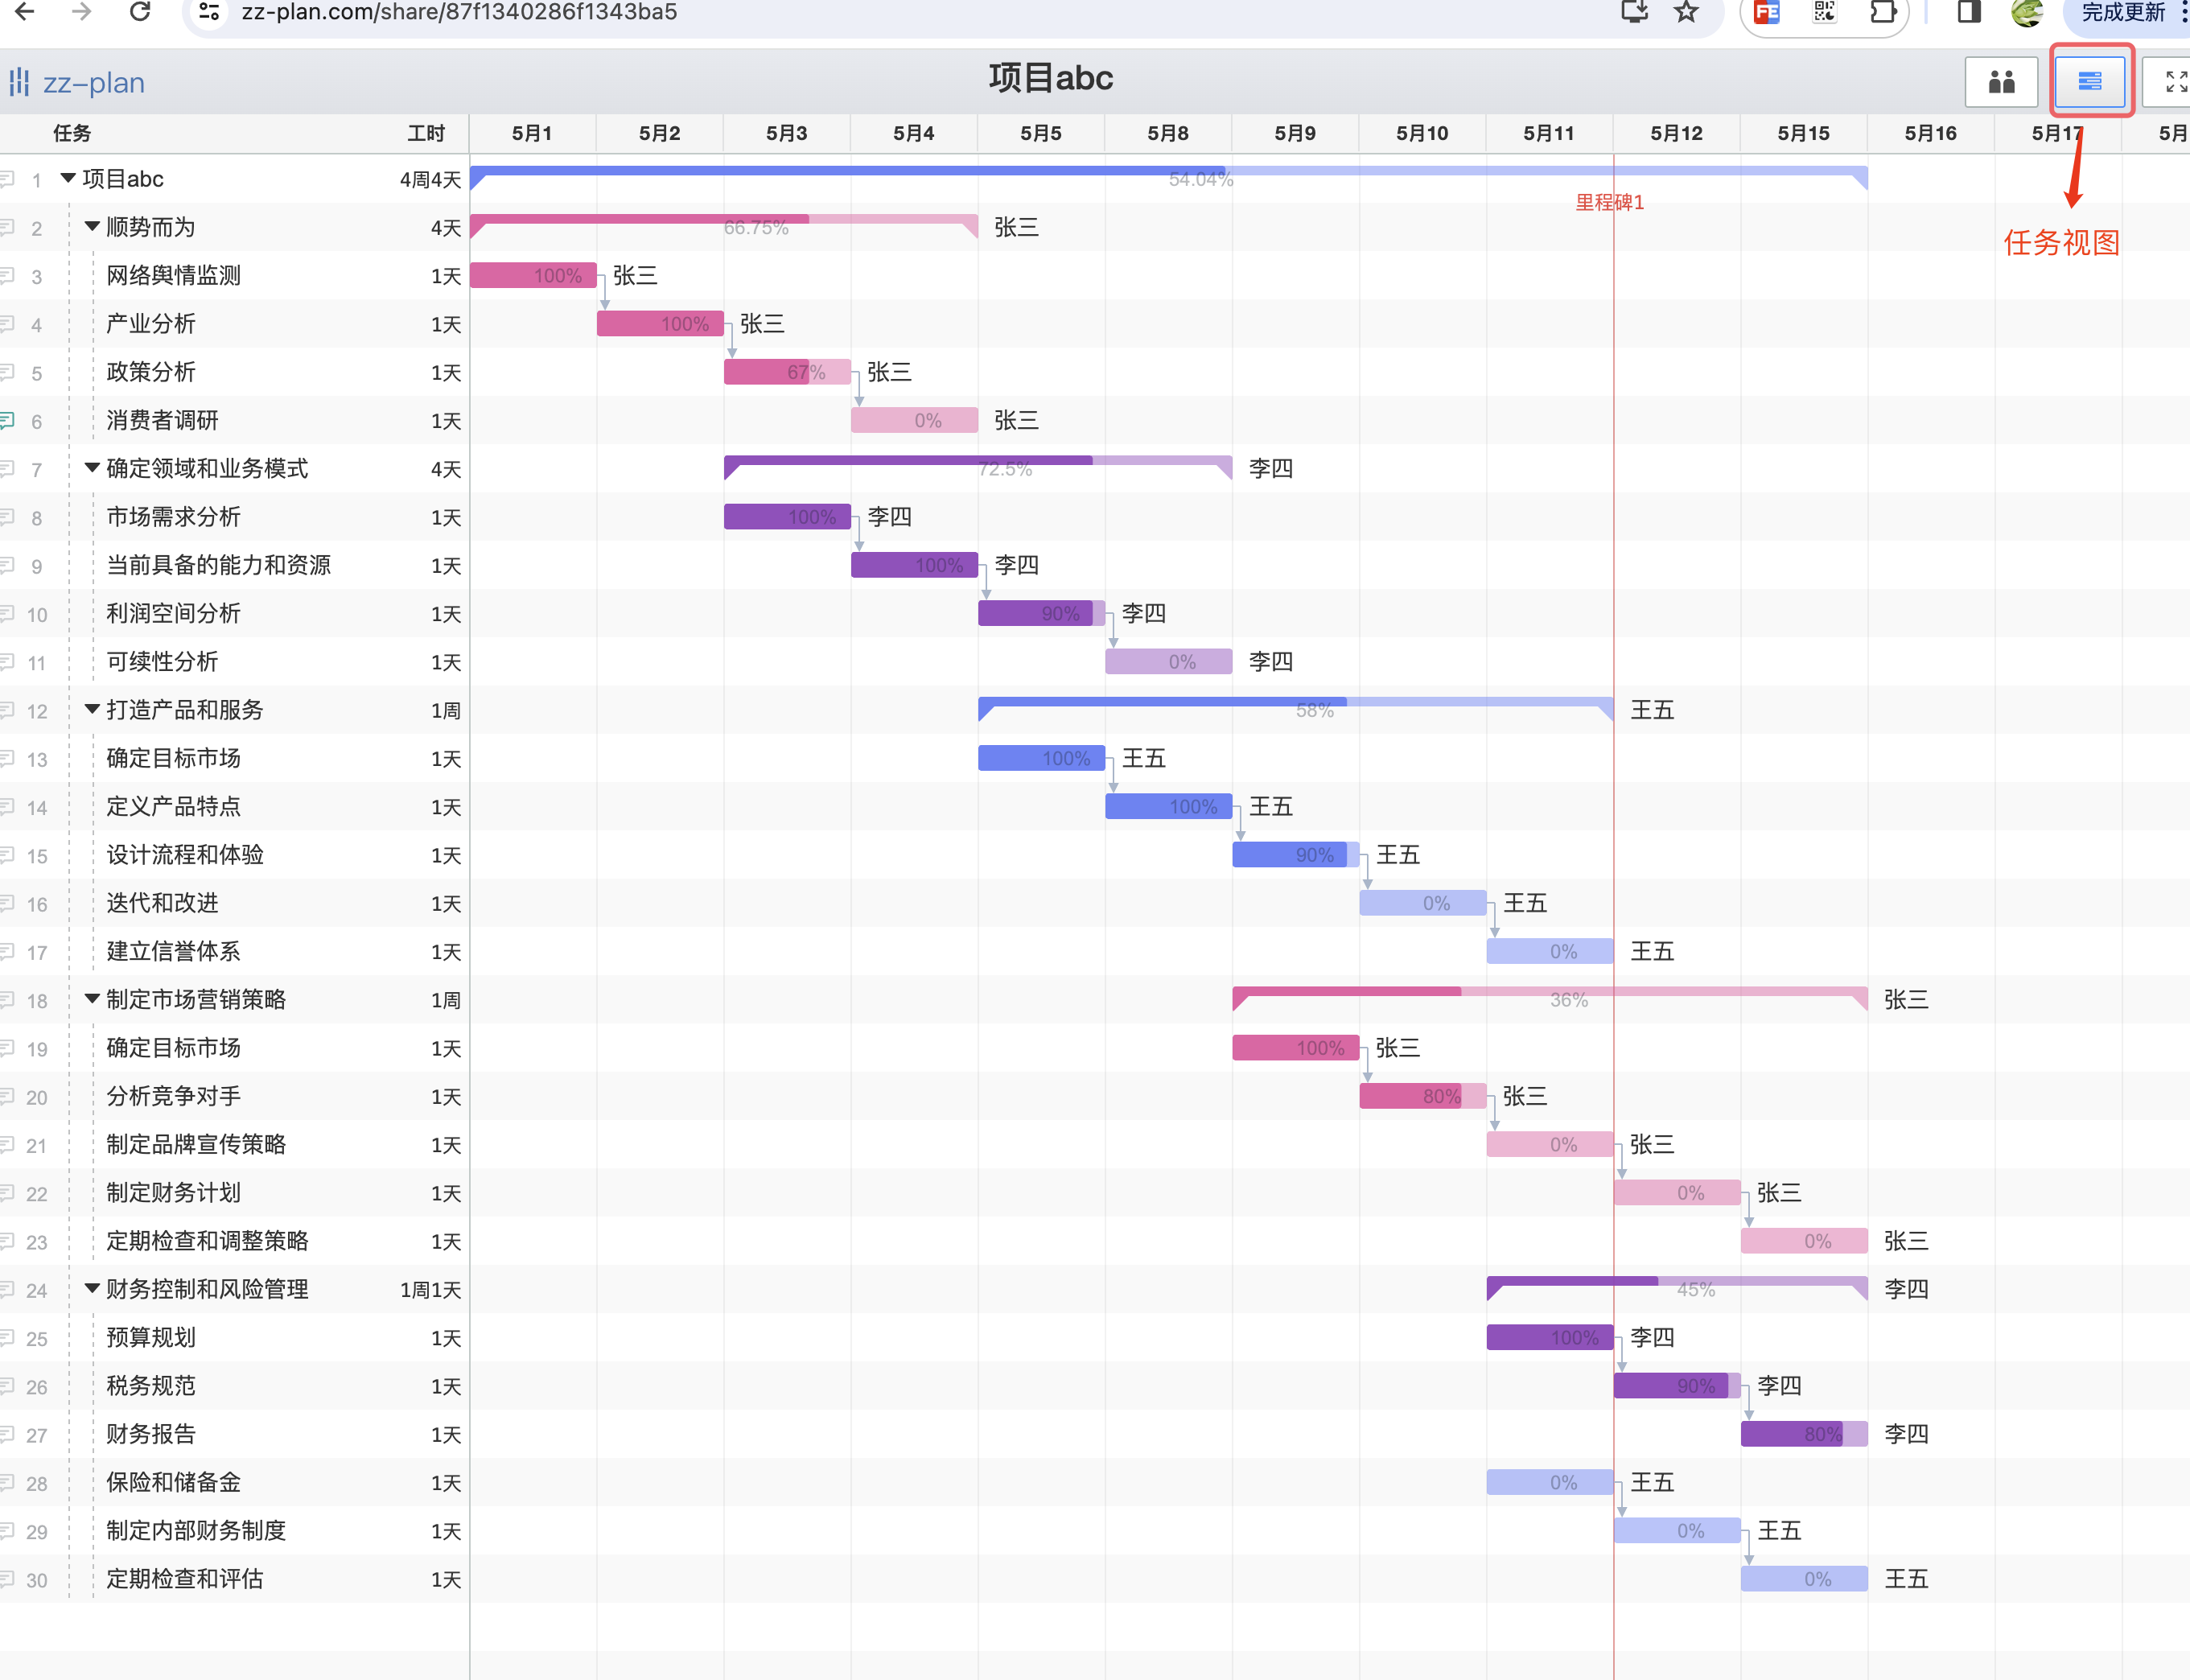2190x1680 pixels.
Task: Select the 顺势而为 66.75% summary bar
Action: click(724, 225)
